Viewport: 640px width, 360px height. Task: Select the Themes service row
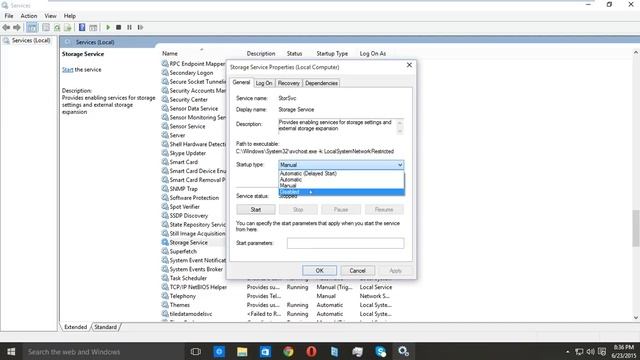pos(180,305)
